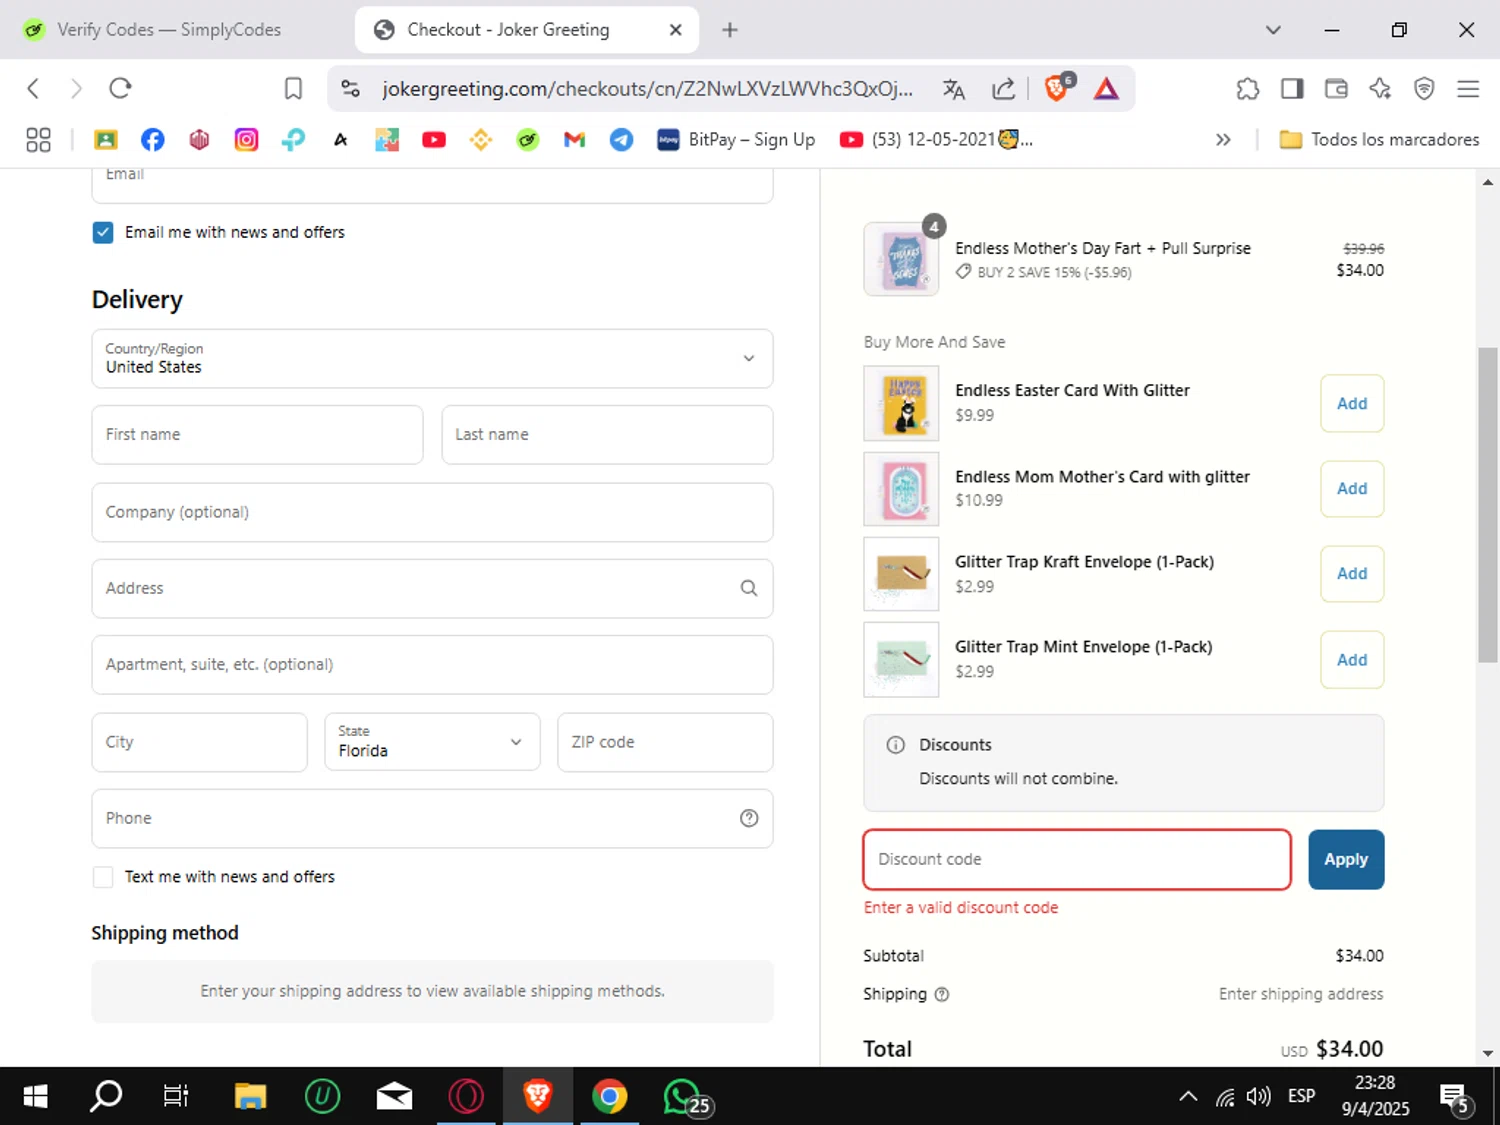The width and height of the screenshot is (1500, 1125).
Task: Open the browser extensions puzzle icon
Action: point(1247,89)
